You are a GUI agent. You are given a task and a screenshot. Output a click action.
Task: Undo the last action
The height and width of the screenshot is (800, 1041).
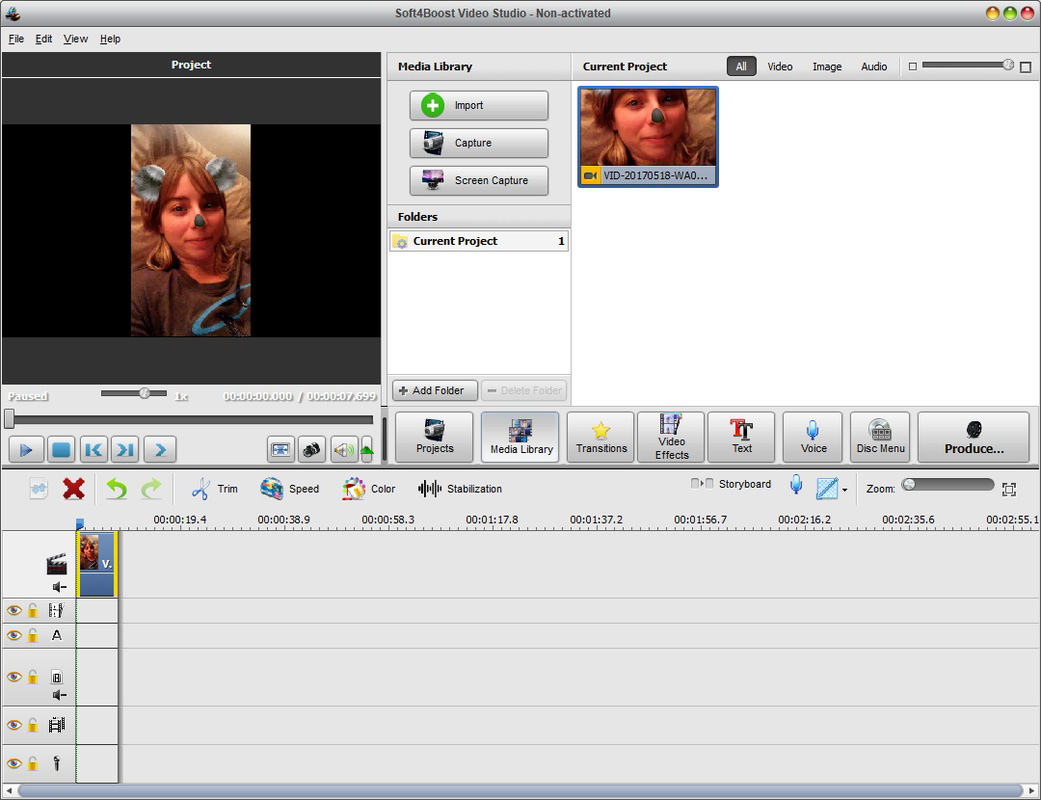(x=117, y=489)
